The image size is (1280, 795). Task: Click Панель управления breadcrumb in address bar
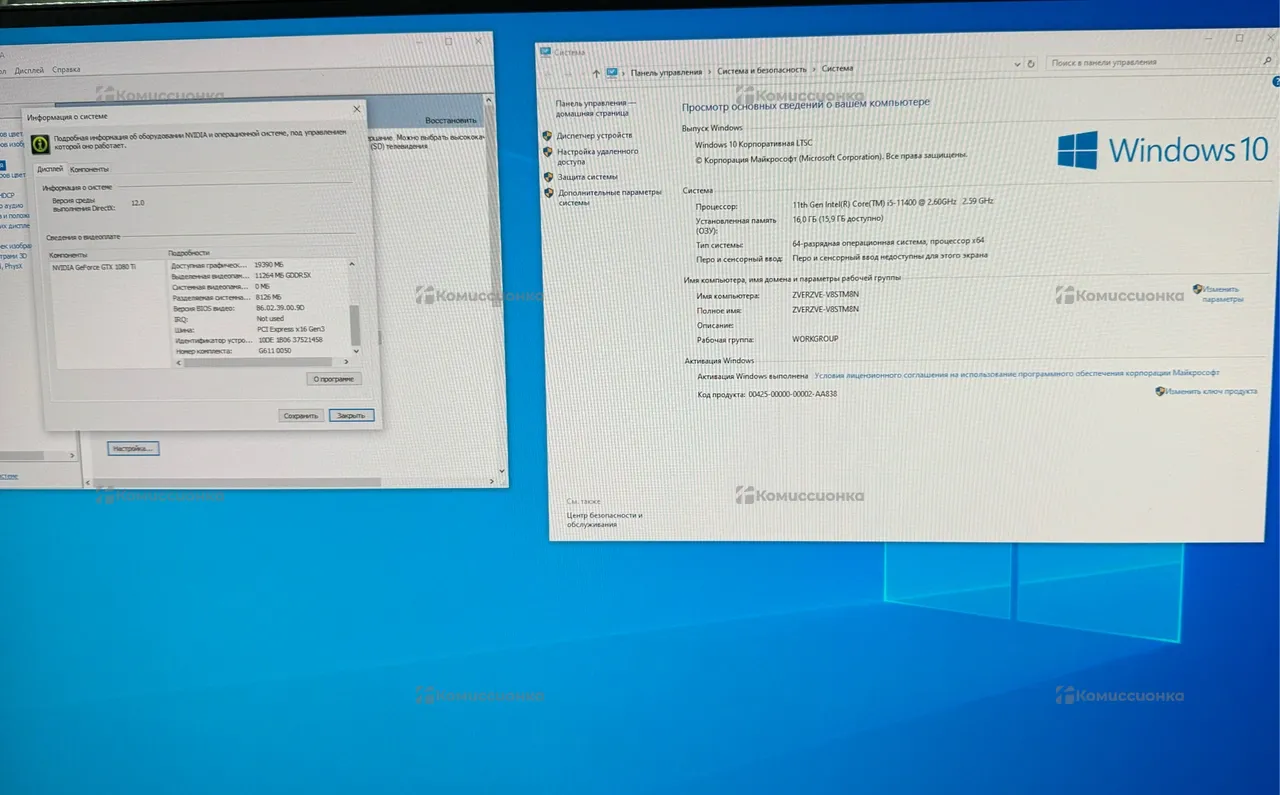tap(667, 70)
